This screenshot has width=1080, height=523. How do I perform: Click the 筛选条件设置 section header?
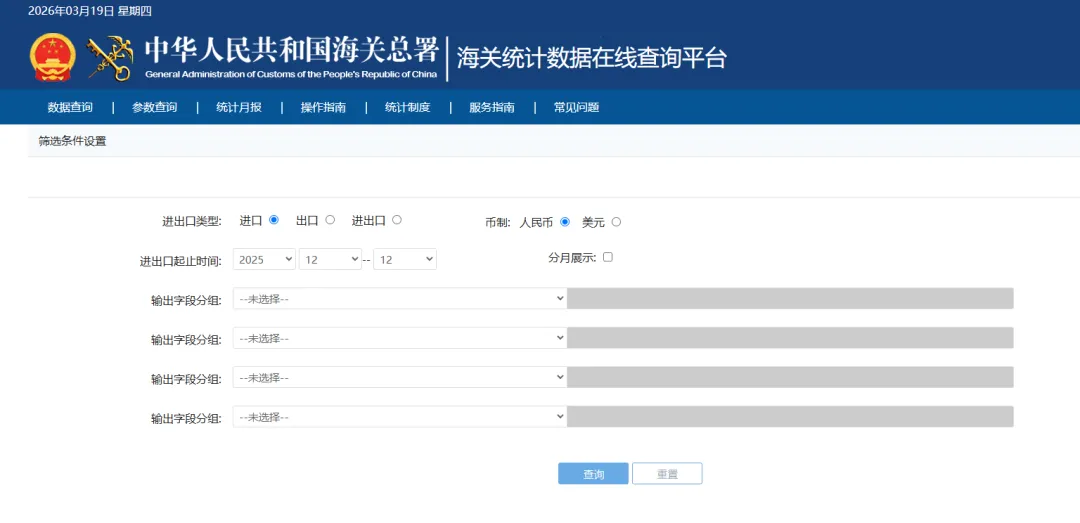point(72,142)
